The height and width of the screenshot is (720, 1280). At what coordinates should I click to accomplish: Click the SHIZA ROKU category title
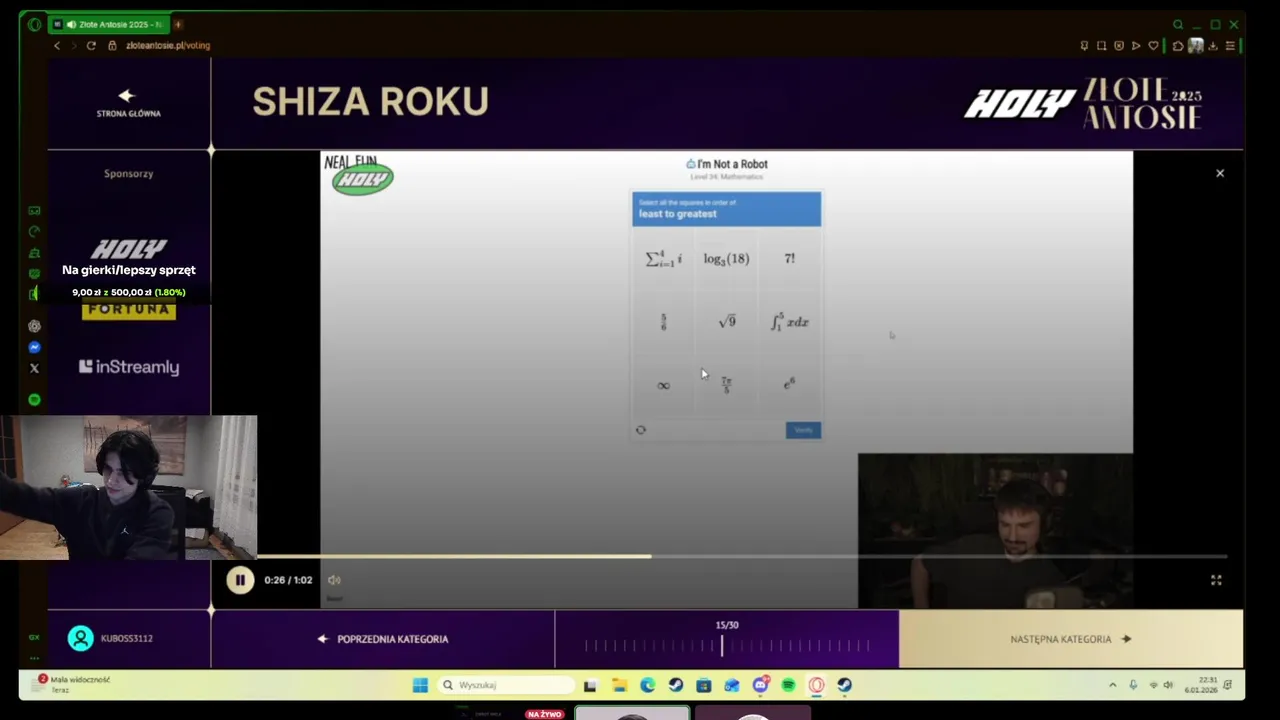(x=370, y=102)
